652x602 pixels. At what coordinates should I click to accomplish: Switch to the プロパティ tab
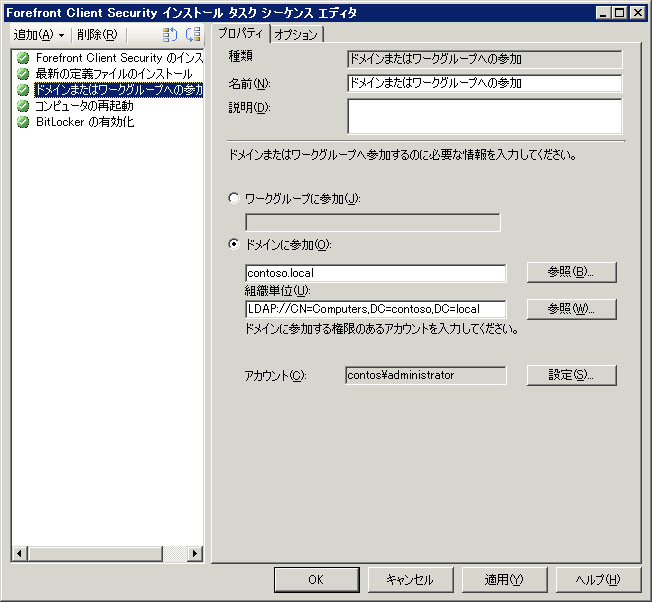point(241,33)
